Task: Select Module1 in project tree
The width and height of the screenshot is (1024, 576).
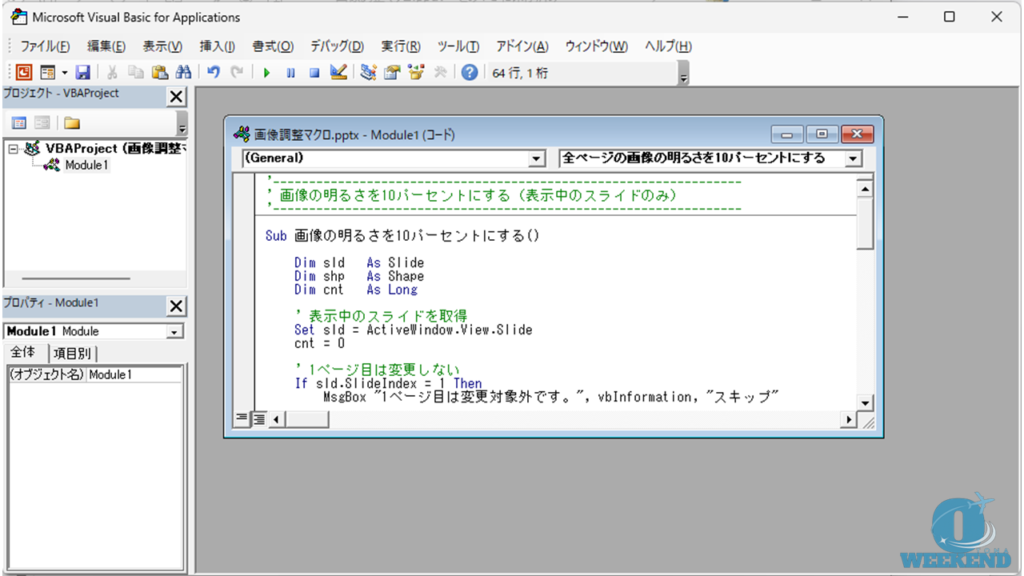Action: click(86, 165)
